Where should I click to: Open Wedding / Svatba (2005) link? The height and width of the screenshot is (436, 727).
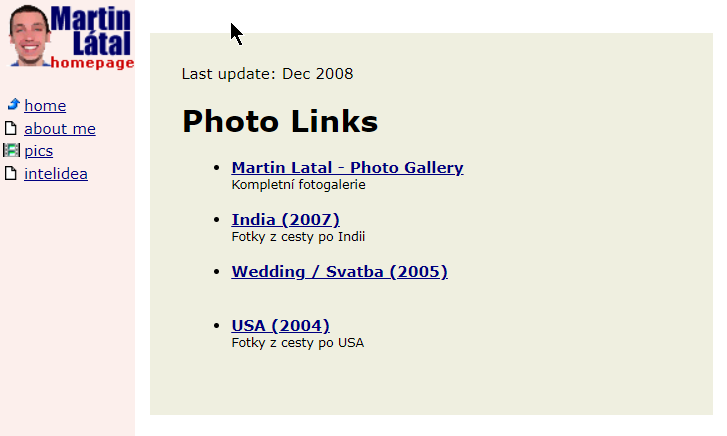339,271
